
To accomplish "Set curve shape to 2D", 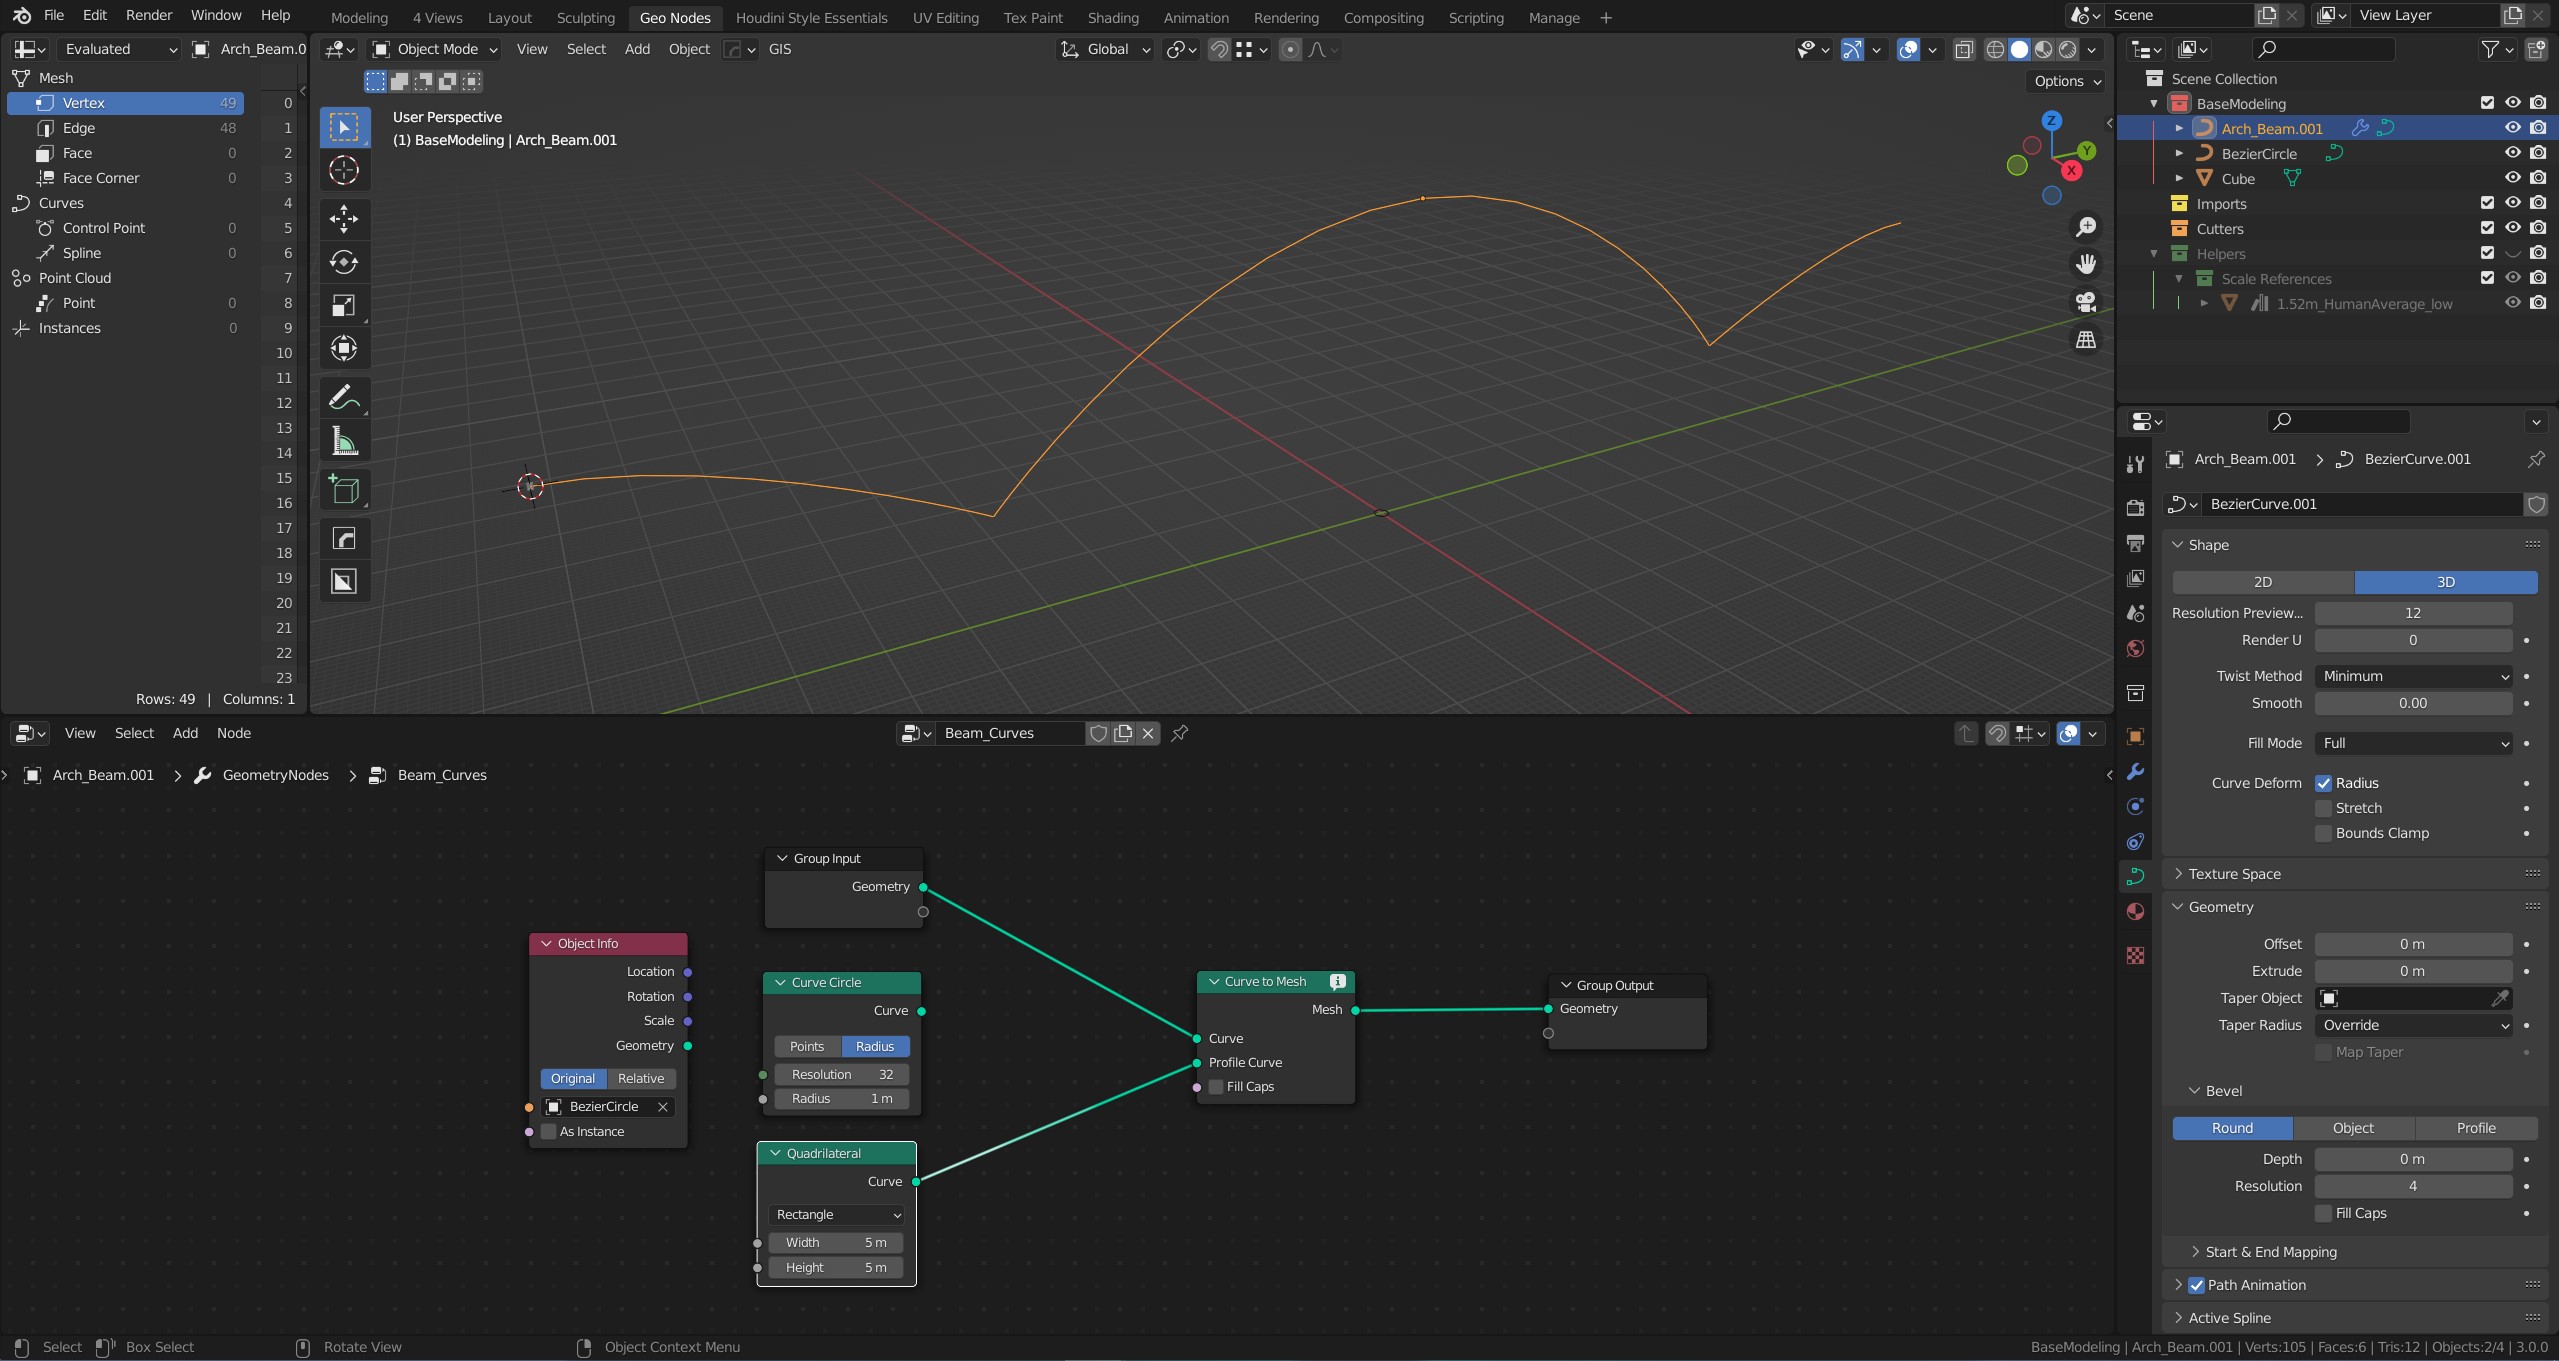I will pos(2263,582).
